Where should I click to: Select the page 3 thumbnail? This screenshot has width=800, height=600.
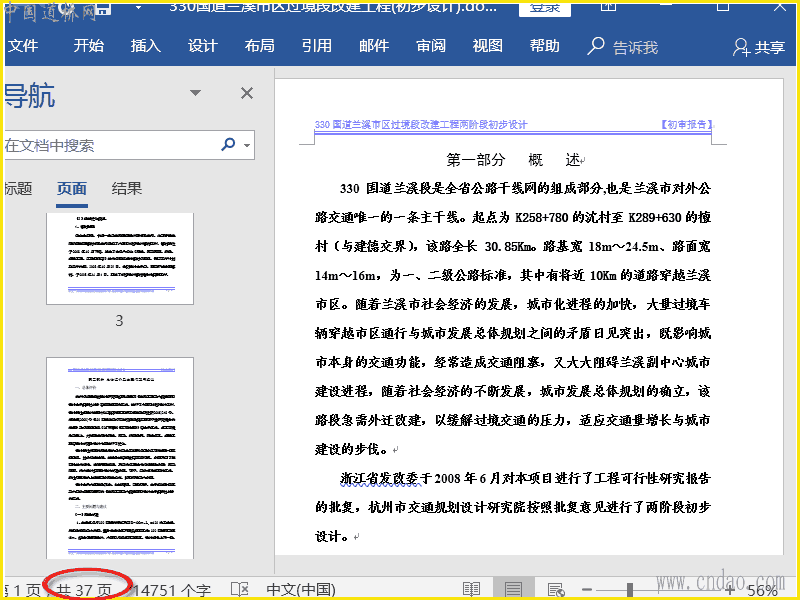coord(119,257)
